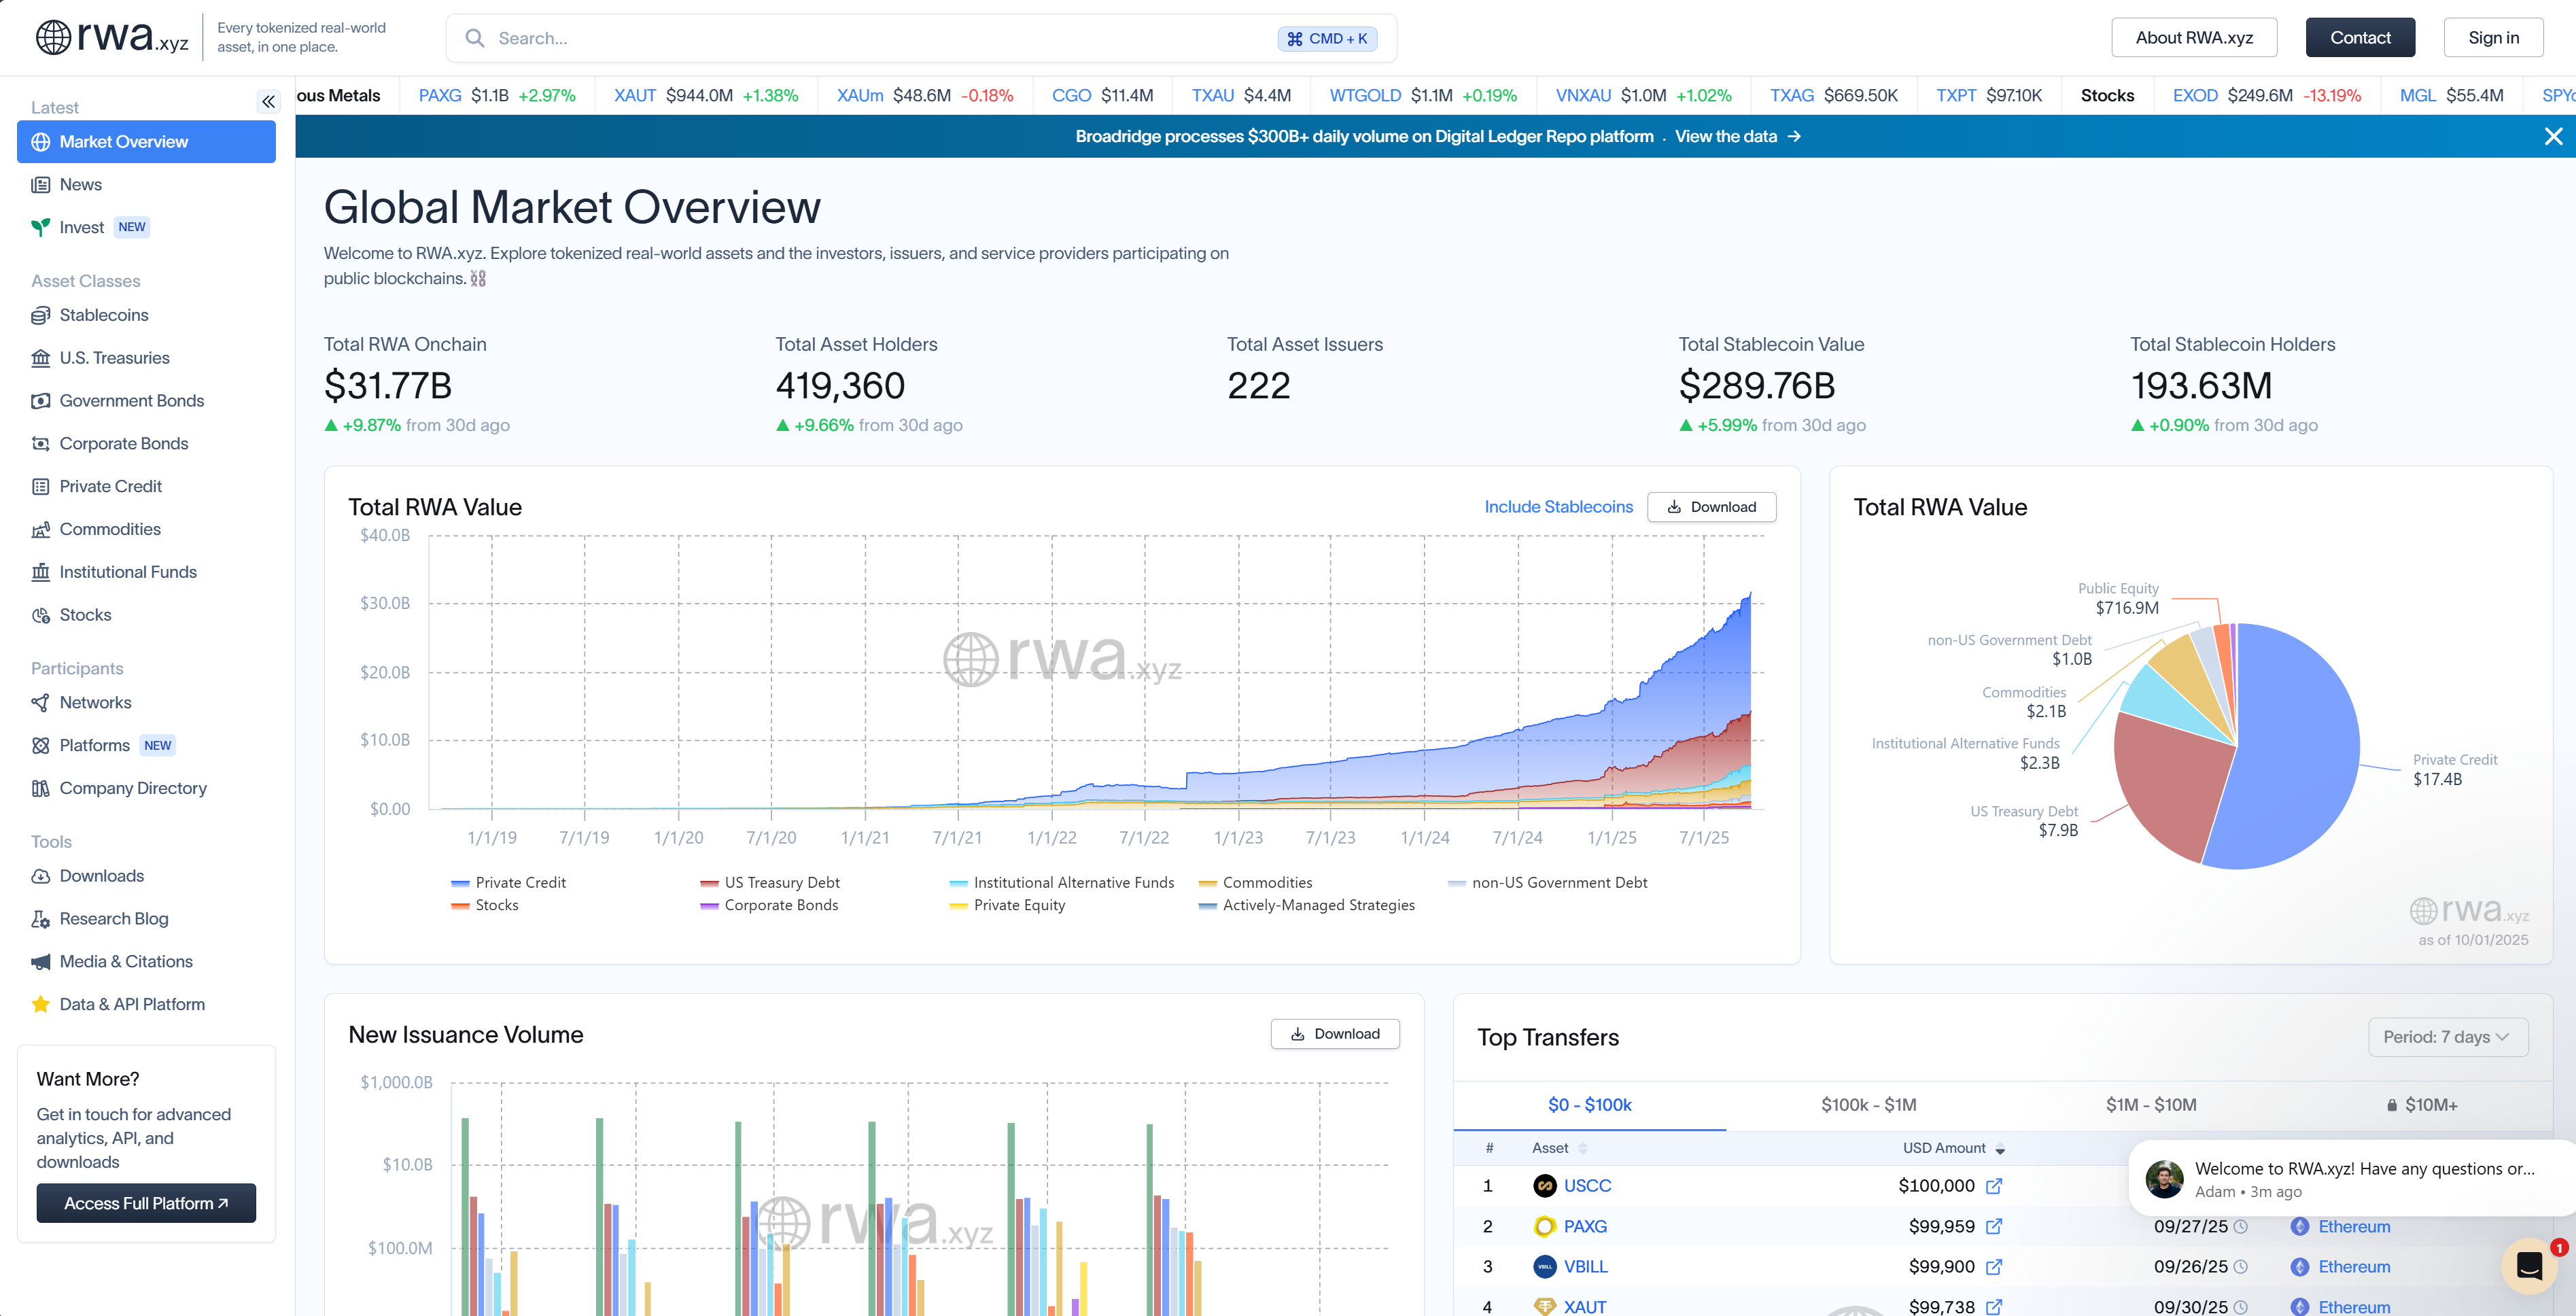Screen dimensions: 2576x1316
Task: Click external link icon next to USCC amount
Action: [1993, 1186]
